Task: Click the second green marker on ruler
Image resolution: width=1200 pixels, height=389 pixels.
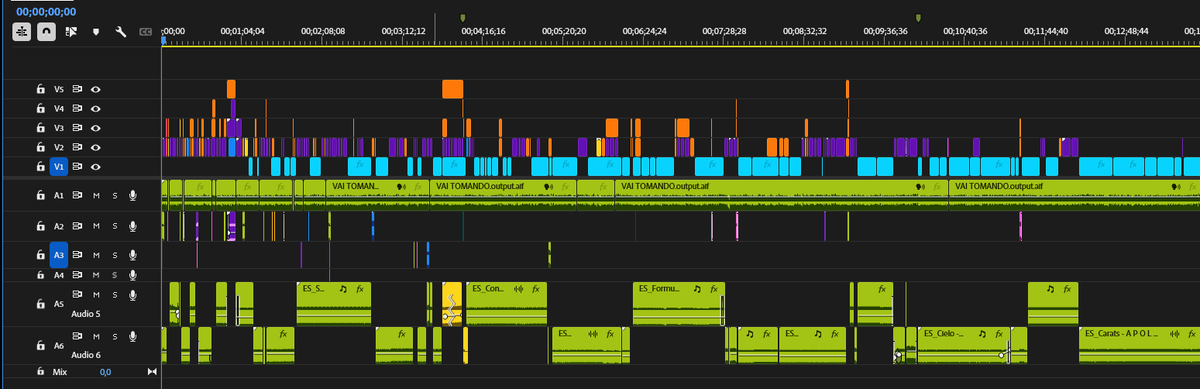Action: (x=918, y=18)
